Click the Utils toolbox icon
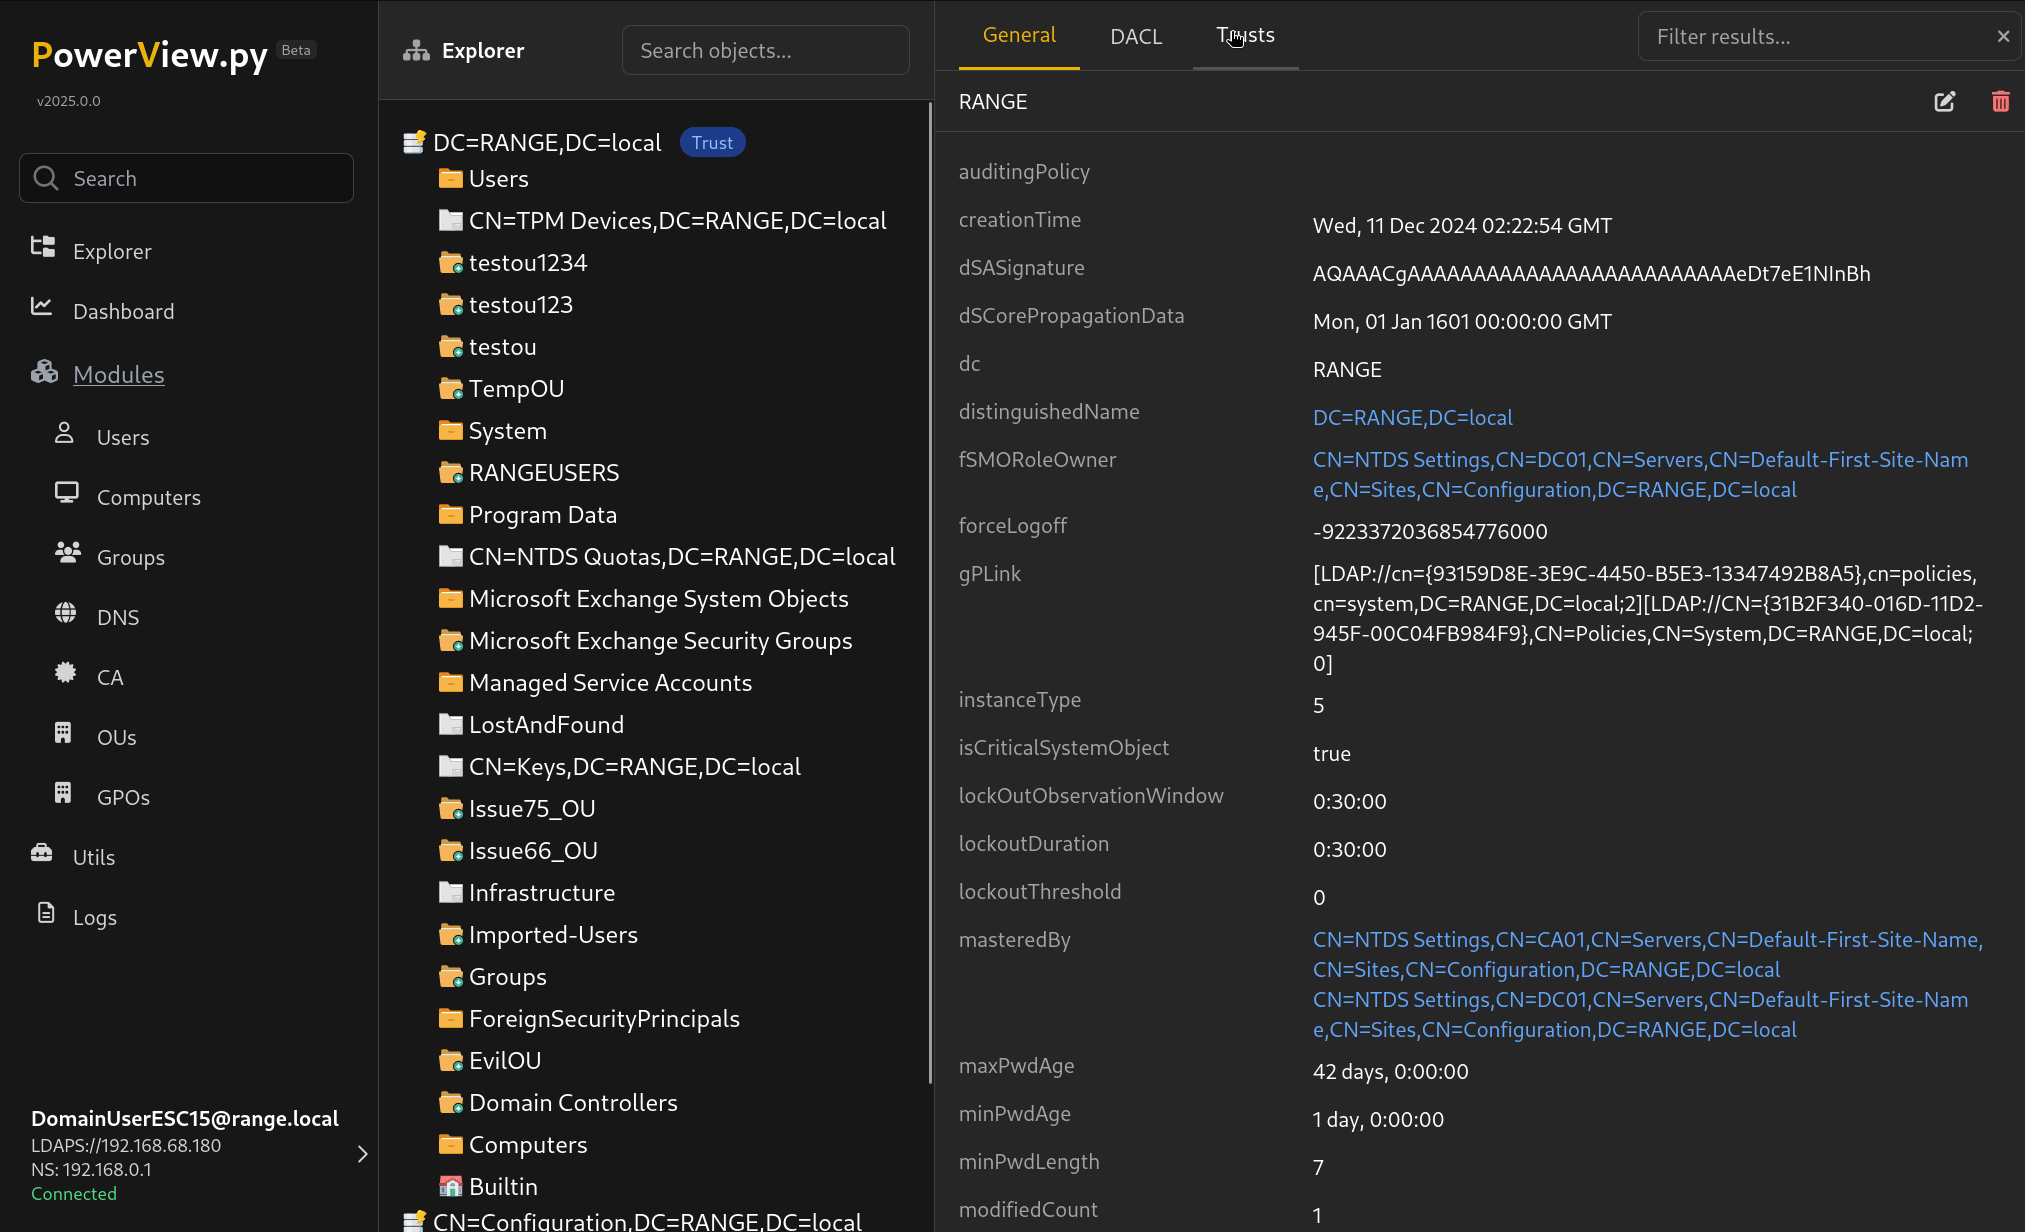The image size is (2025, 1232). pos(42,853)
